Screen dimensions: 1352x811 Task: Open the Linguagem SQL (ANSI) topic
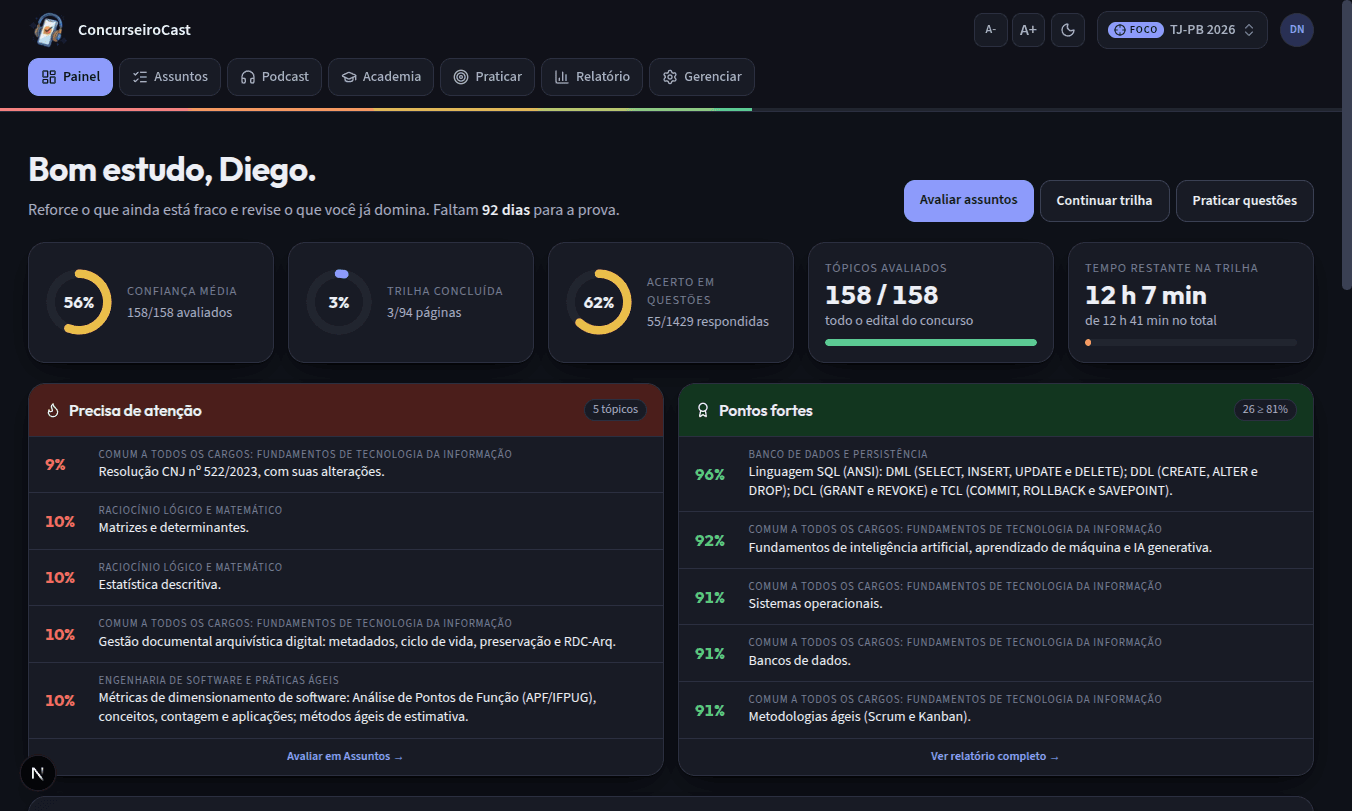tap(996, 474)
